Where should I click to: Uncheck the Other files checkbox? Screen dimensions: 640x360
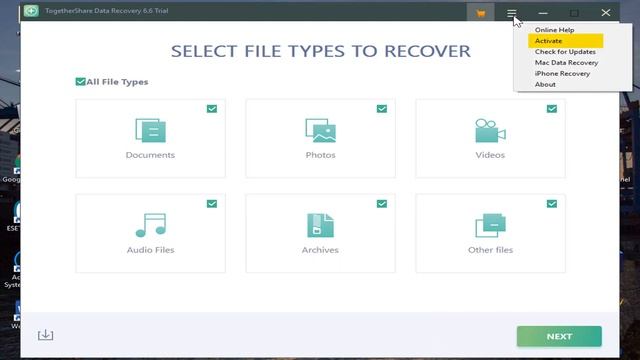click(x=552, y=204)
